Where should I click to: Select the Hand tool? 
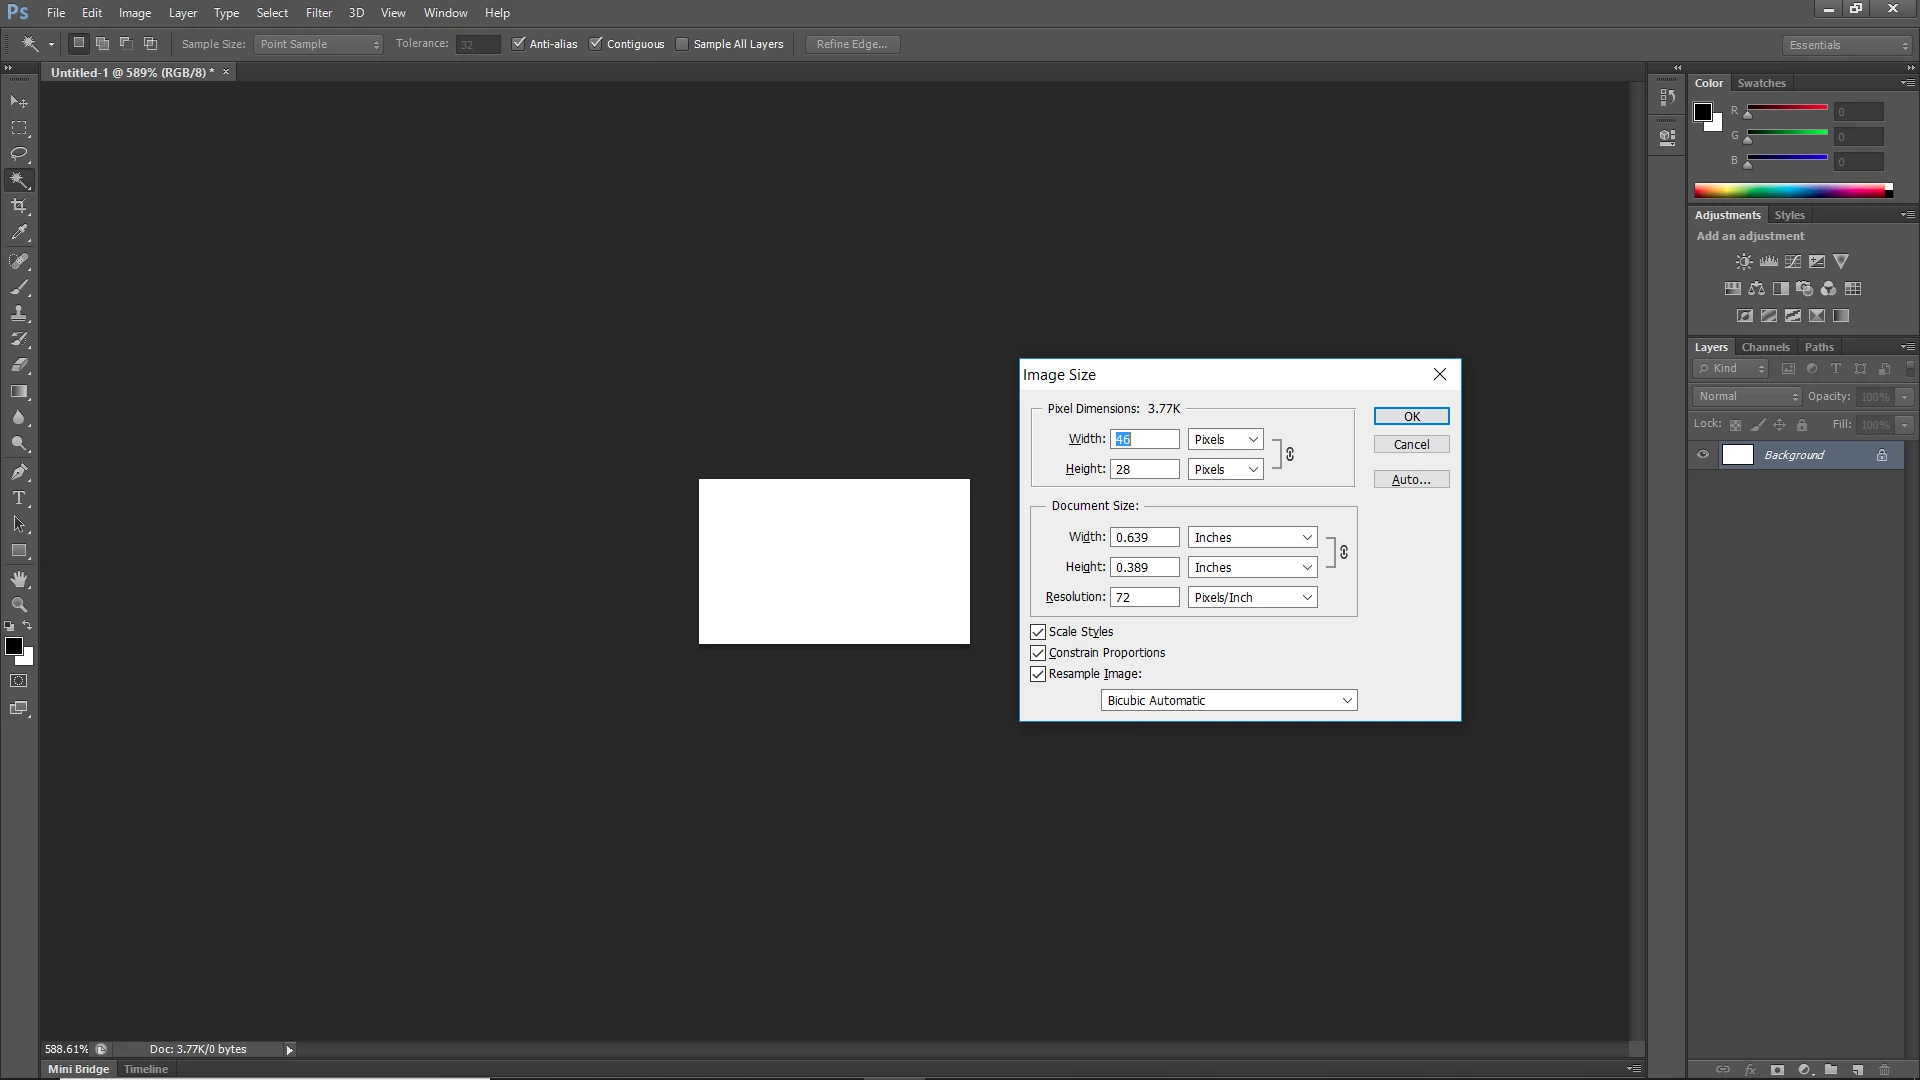point(19,579)
